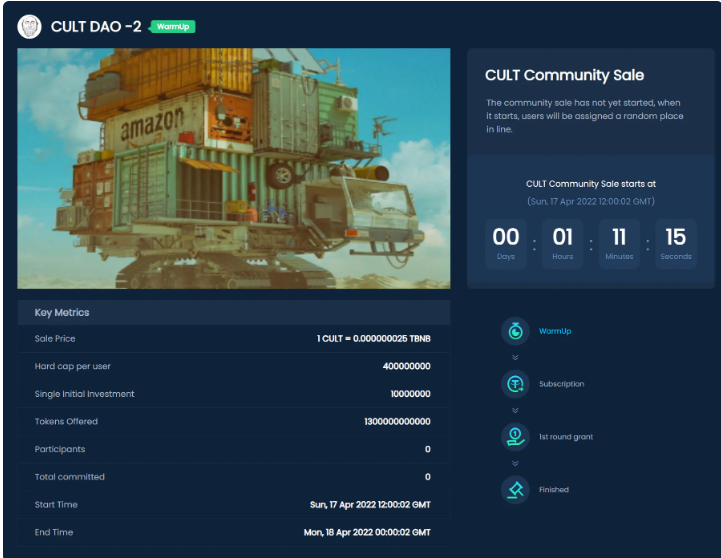The image size is (721, 558).
Task: Click the Participants label
Action: coord(60,449)
